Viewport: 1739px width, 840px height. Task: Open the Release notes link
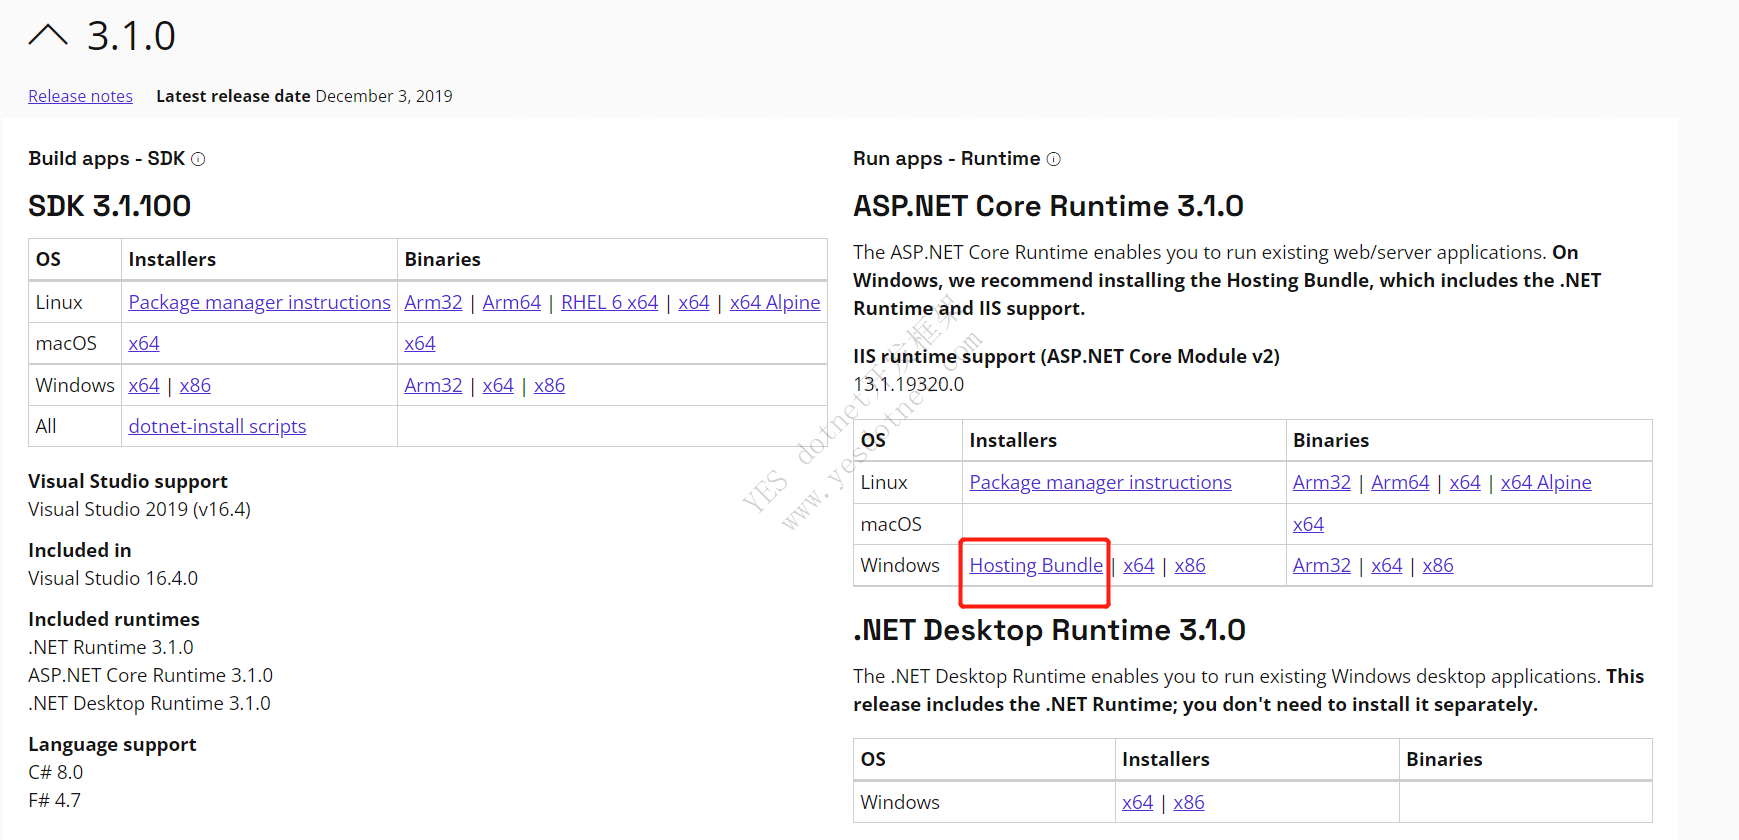point(80,96)
